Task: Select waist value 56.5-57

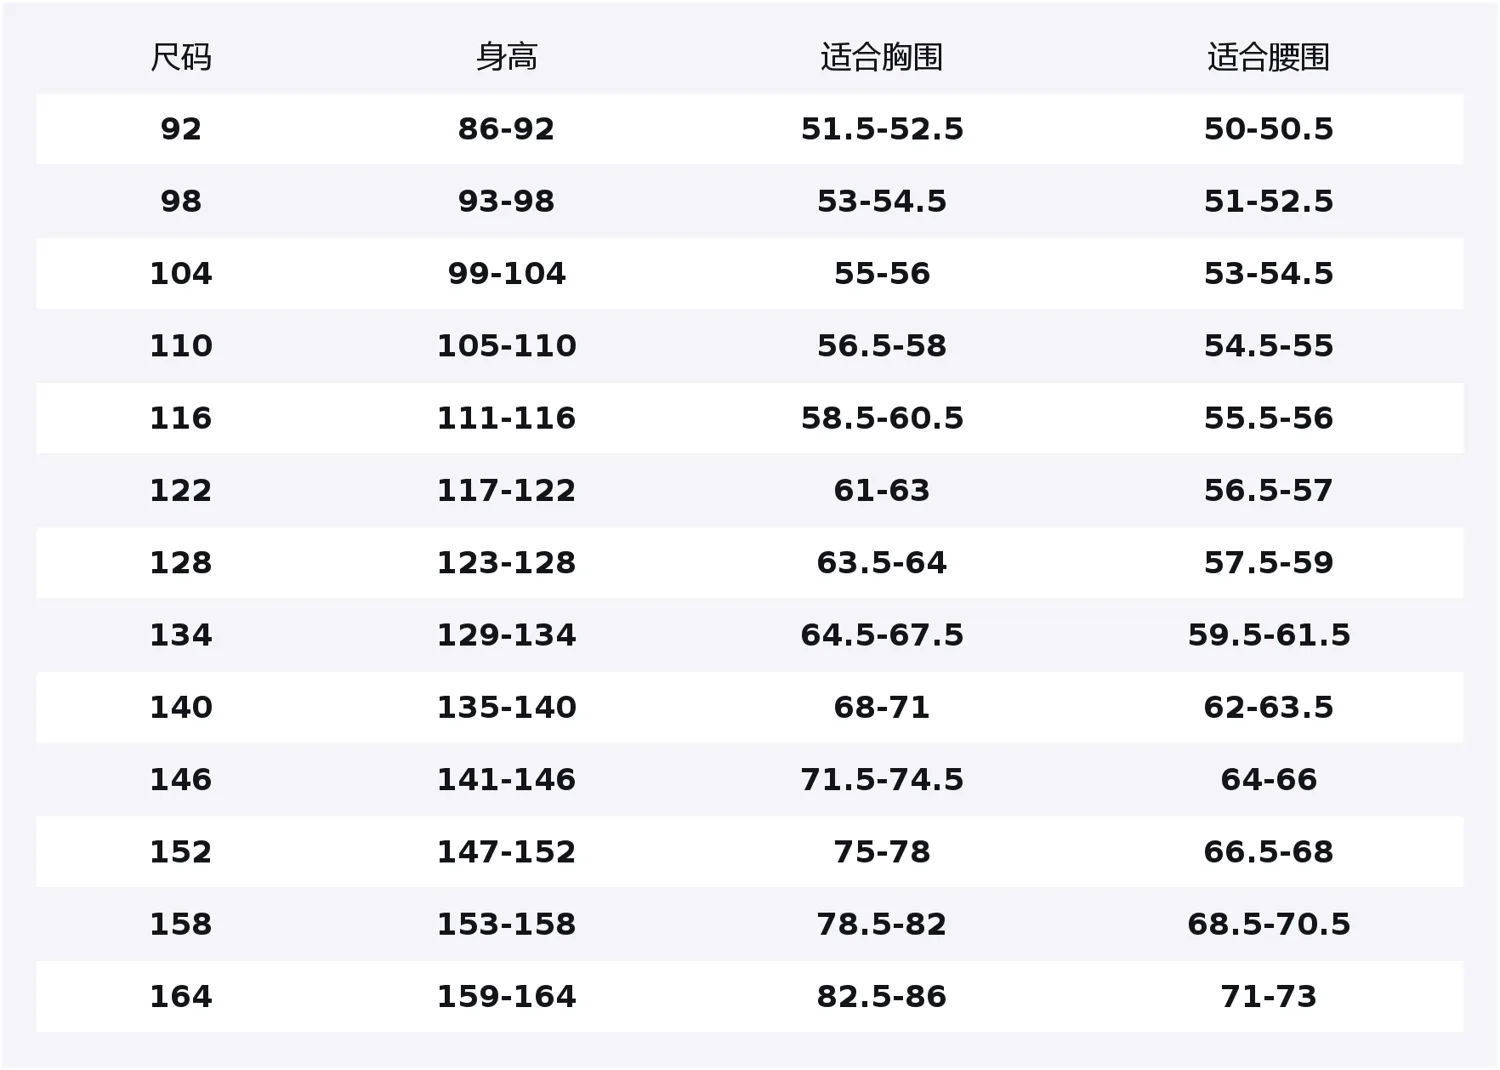Action: tap(1268, 491)
